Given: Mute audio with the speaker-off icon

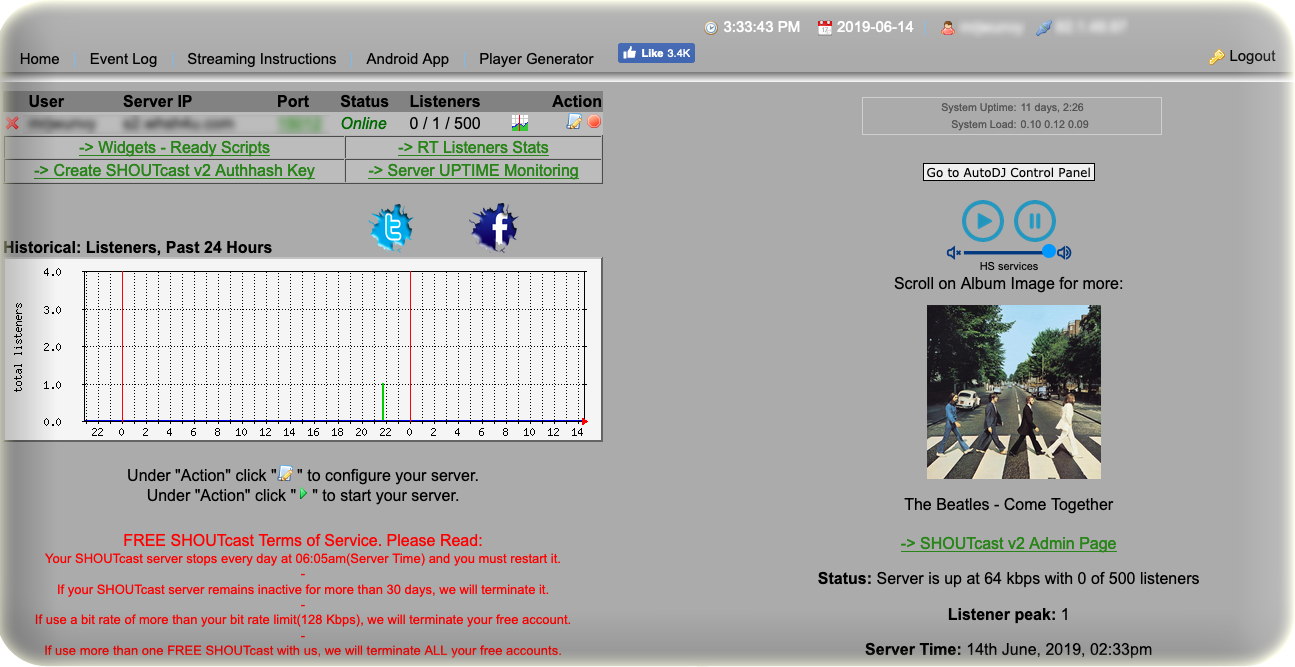Looking at the screenshot, I should click(x=954, y=253).
